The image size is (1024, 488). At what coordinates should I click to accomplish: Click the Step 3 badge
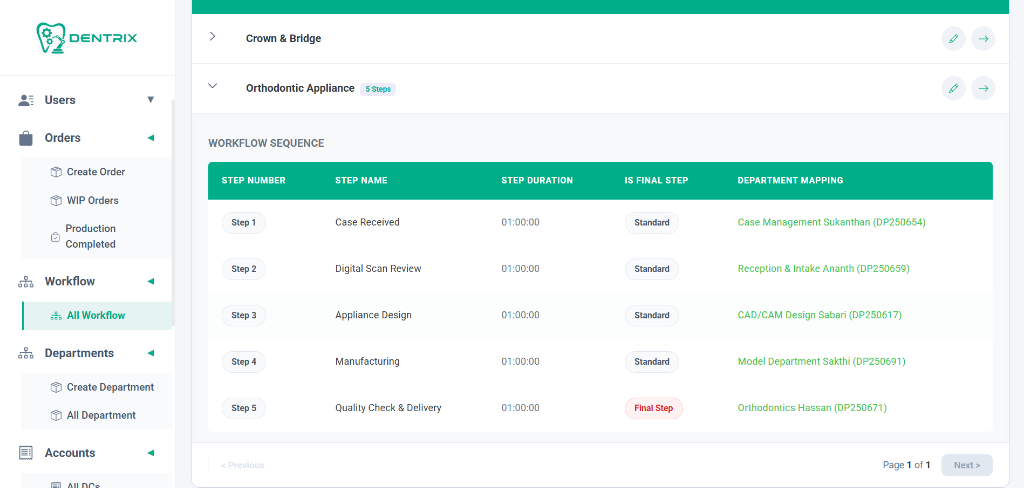click(244, 316)
